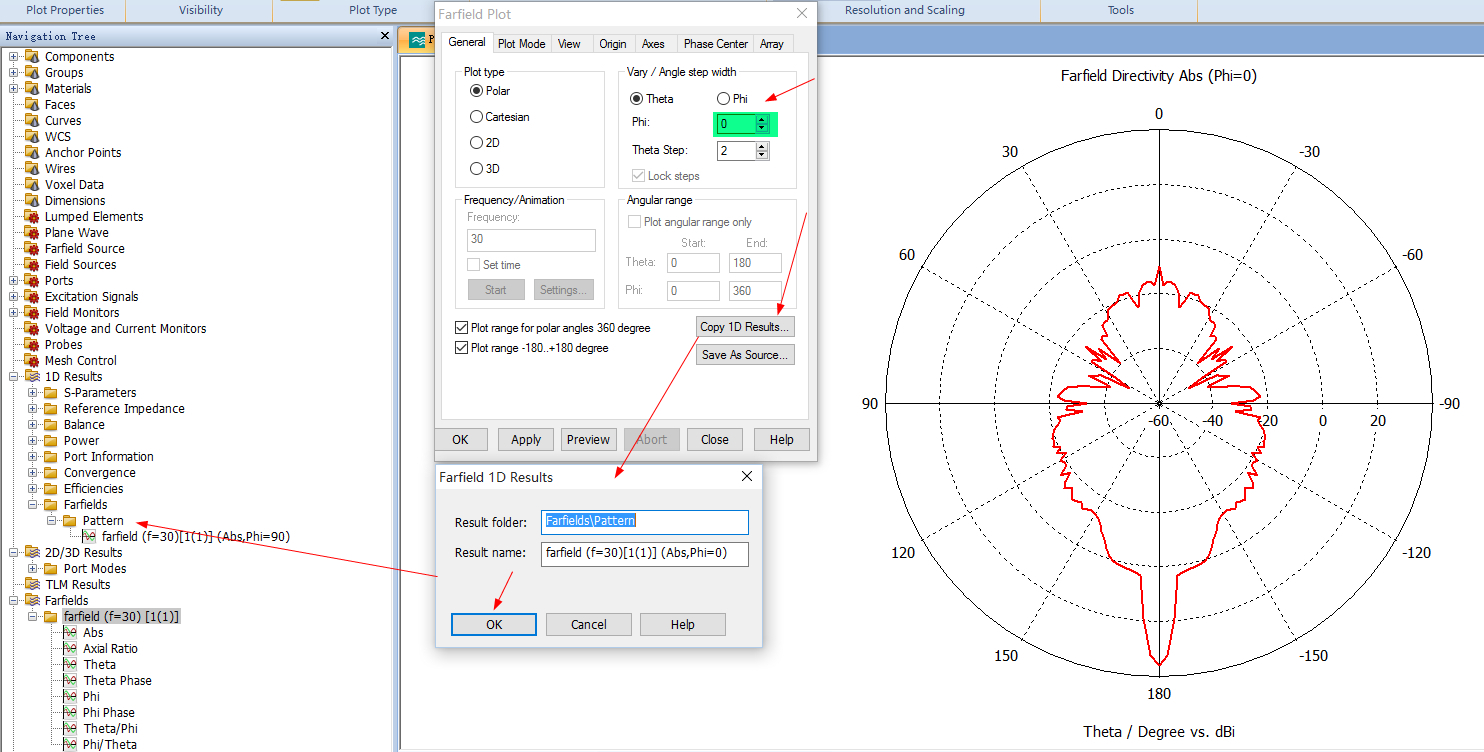The image size is (1484, 752).
Task: Click the Lumped Elements folder icon
Action: 32,217
